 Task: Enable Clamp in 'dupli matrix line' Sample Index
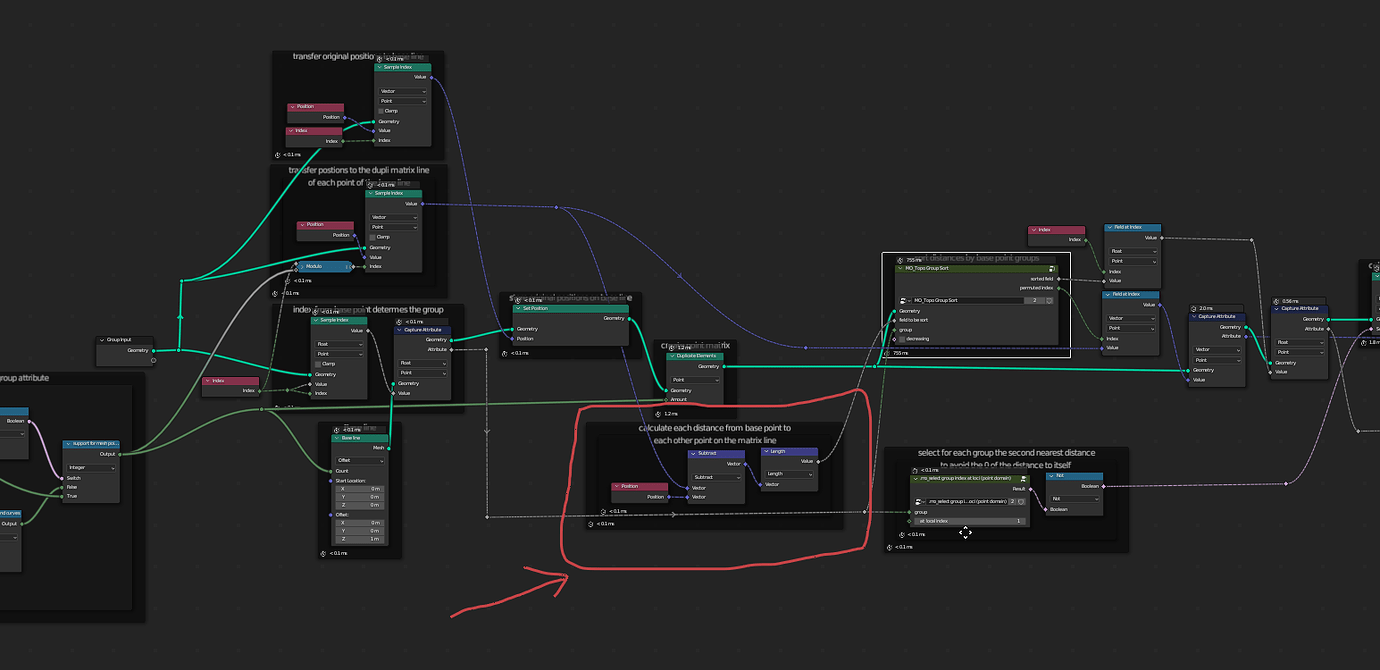[x=373, y=237]
